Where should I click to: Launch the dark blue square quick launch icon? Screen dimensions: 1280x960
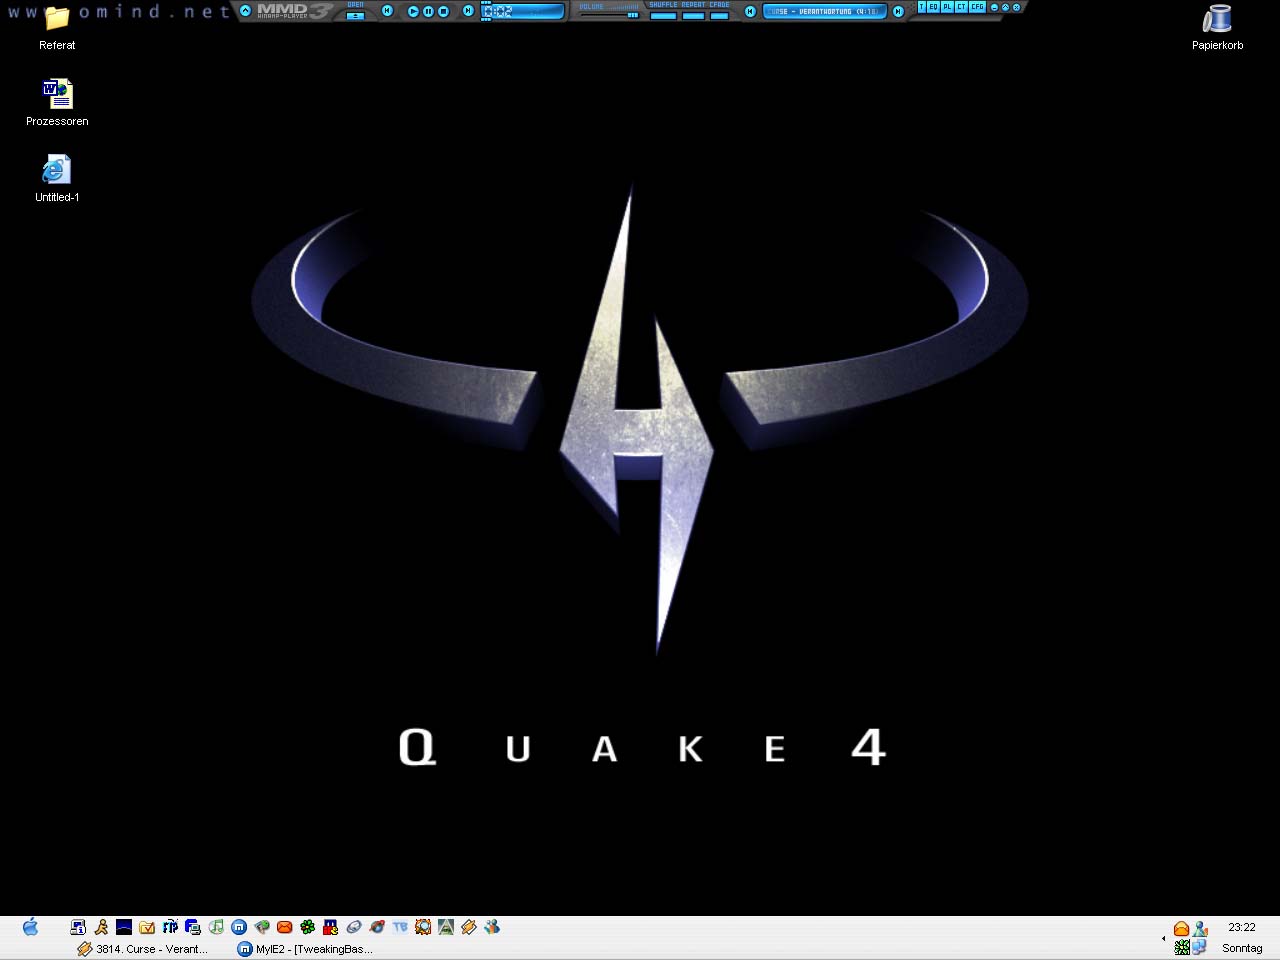[x=124, y=927]
